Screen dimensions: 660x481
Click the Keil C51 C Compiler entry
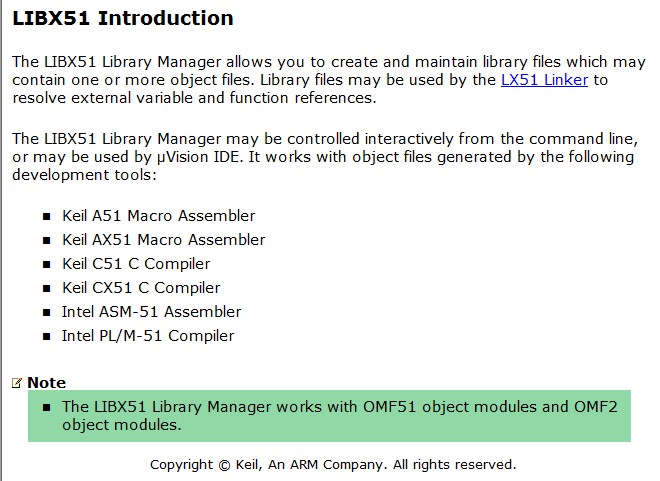[x=136, y=264]
